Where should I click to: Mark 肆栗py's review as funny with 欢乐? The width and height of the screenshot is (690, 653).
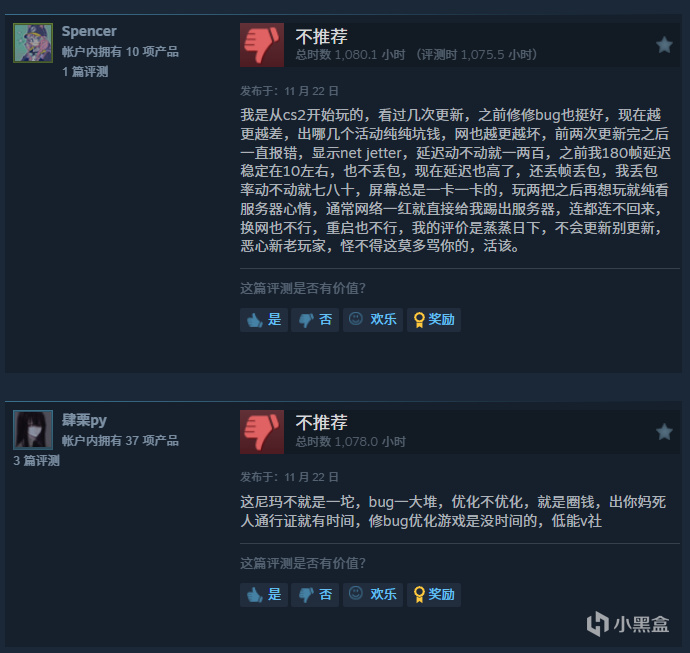pyautogui.click(x=373, y=595)
